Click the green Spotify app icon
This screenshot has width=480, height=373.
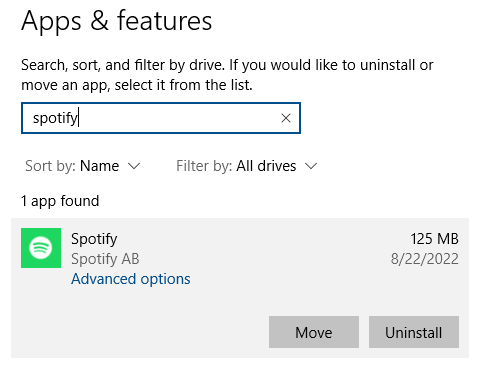click(x=41, y=248)
